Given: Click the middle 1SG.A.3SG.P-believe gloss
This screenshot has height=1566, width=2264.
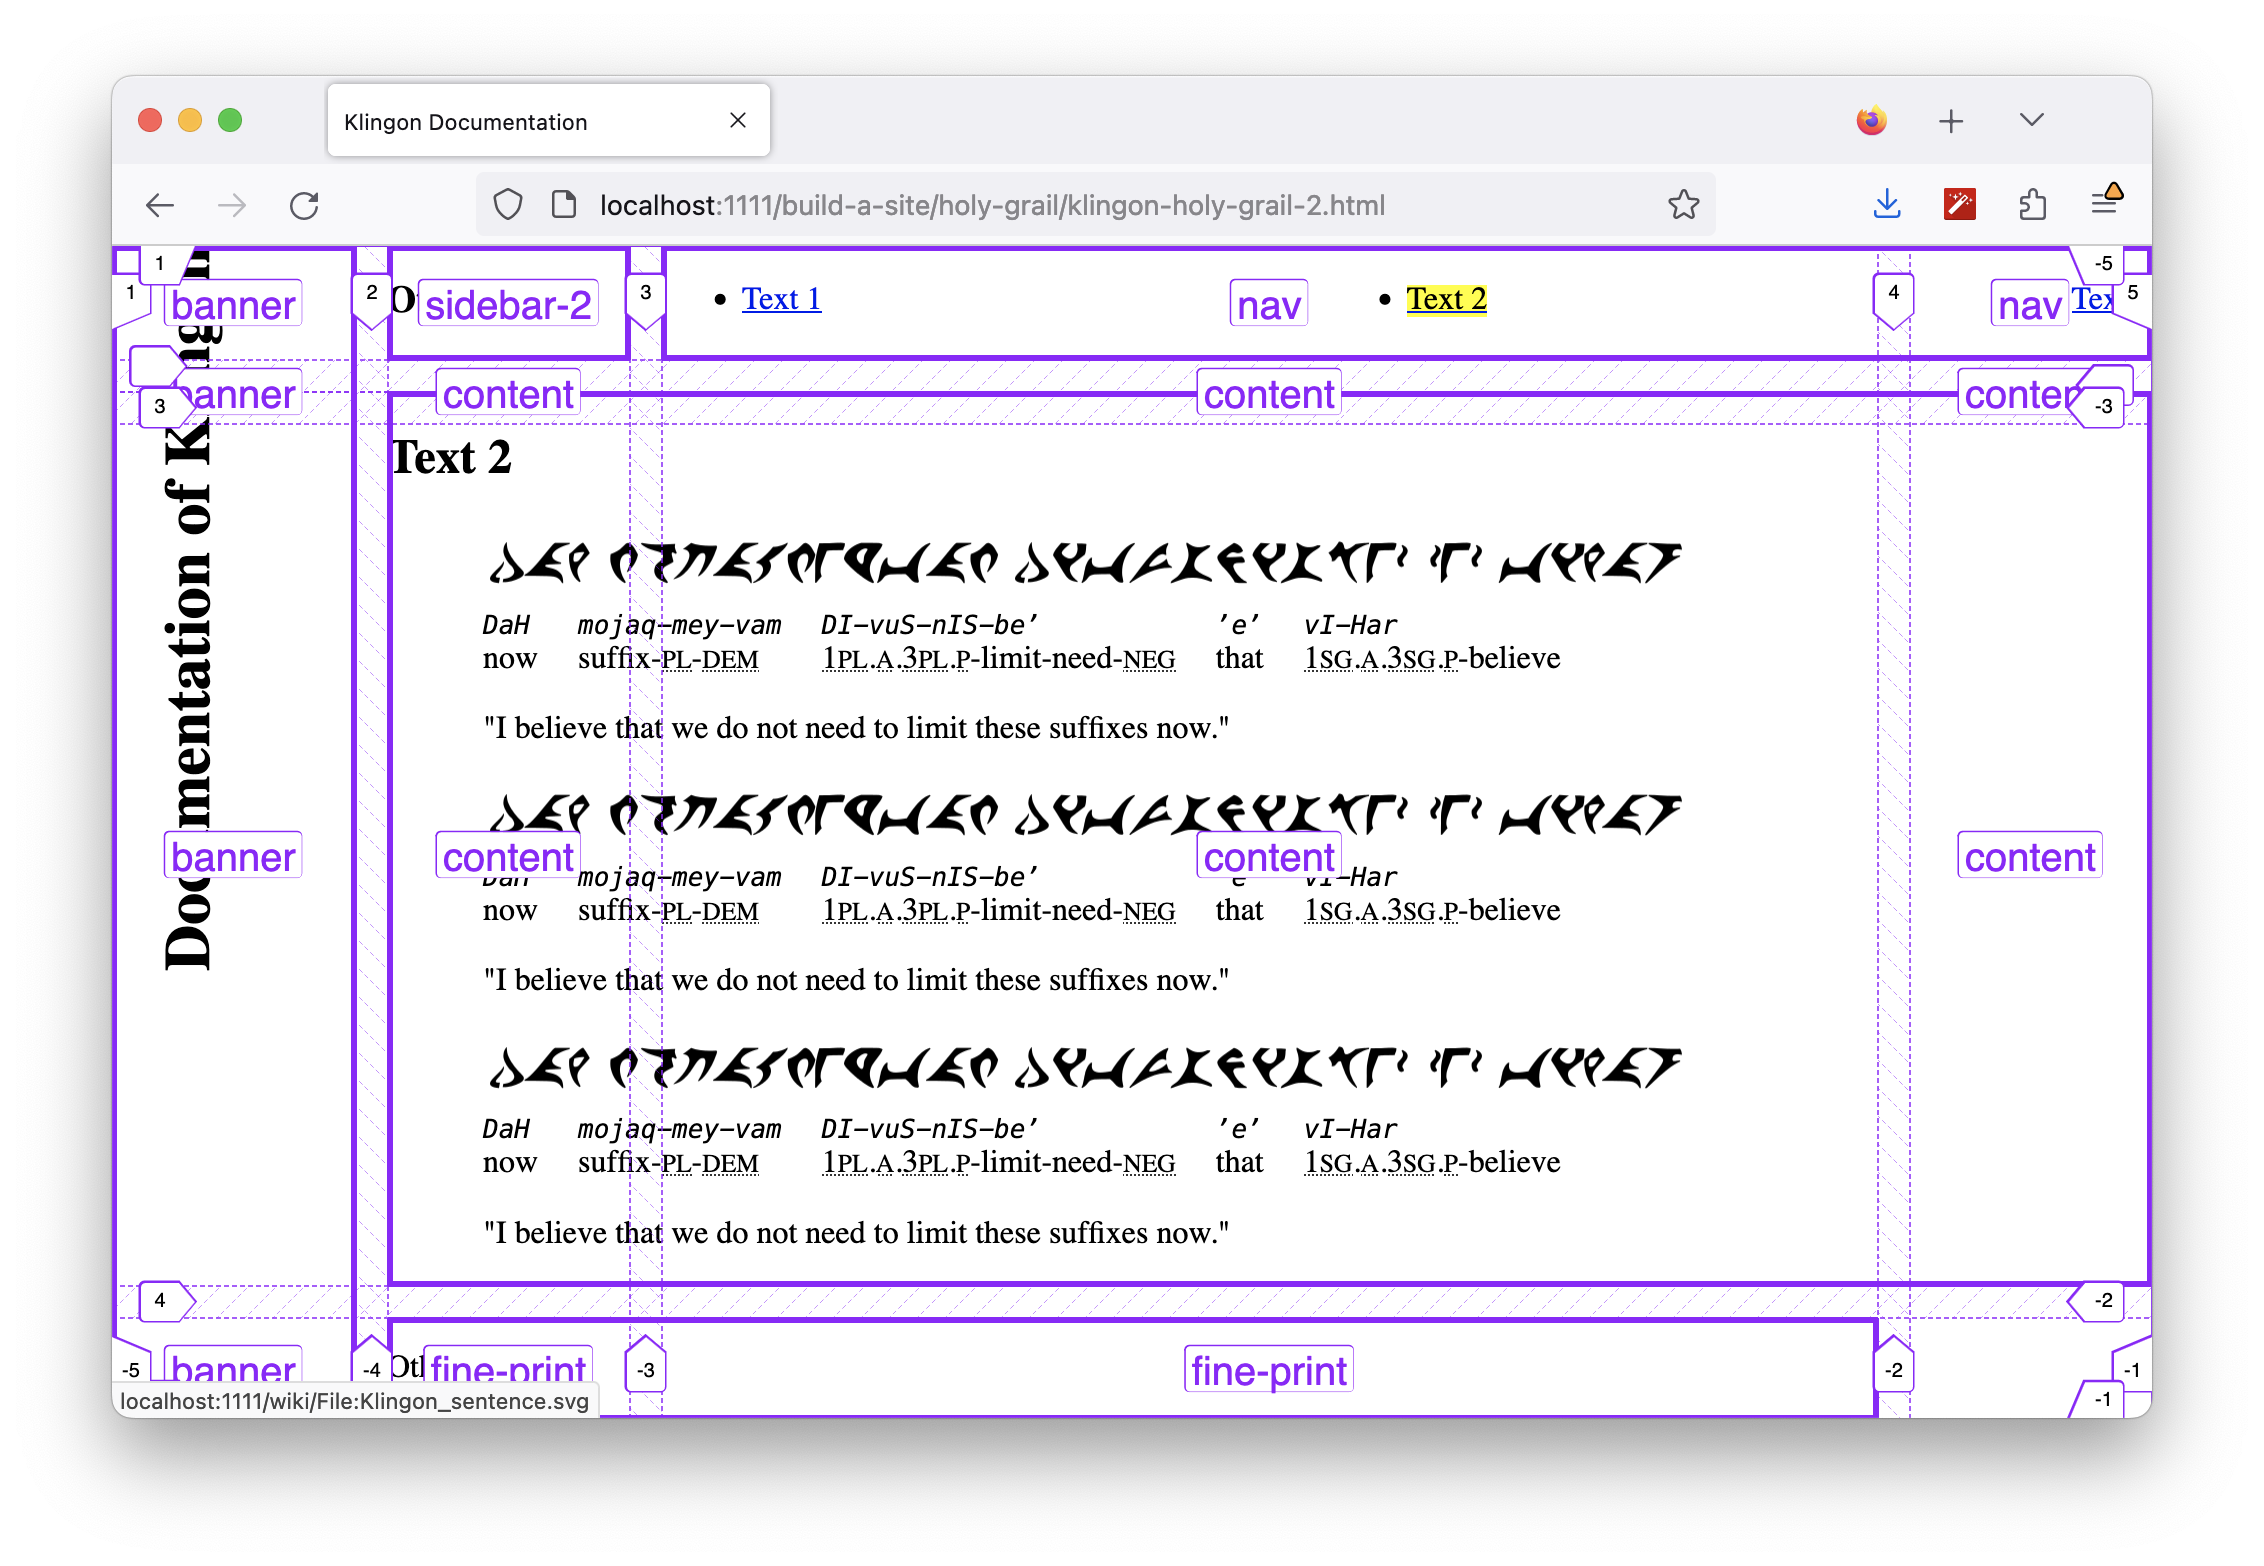Looking at the screenshot, I should pos(1432,911).
